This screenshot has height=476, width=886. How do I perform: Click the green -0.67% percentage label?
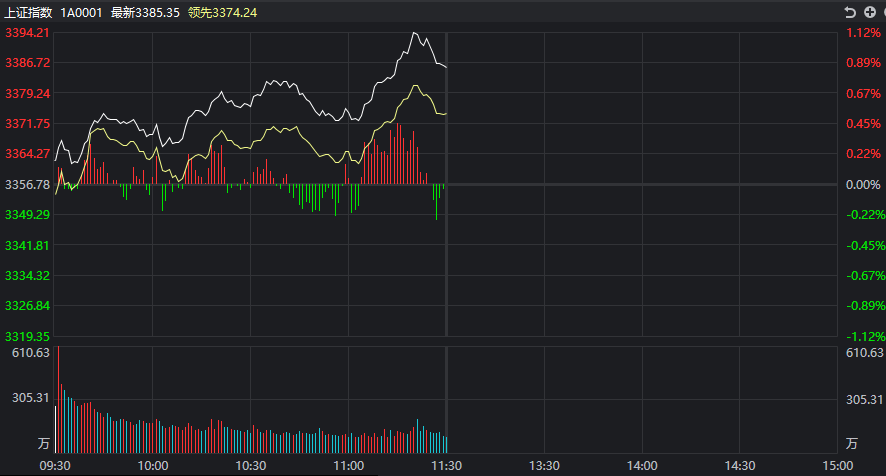[866, 275]
